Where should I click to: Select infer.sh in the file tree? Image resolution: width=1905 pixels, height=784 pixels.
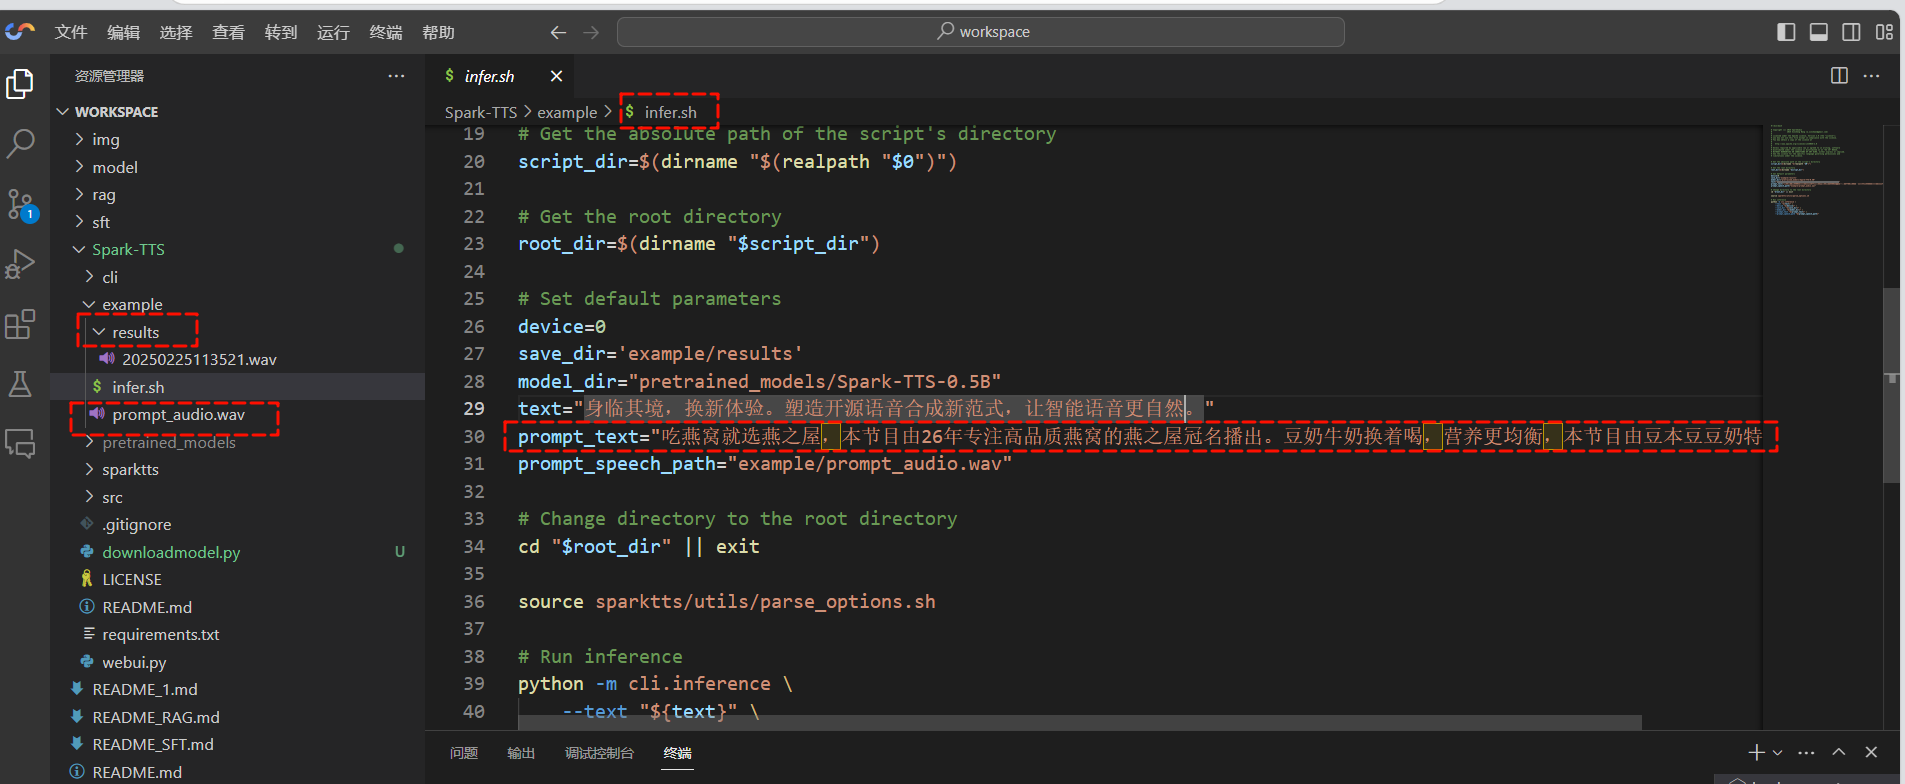pyautogui.click(x=238, y=387)
